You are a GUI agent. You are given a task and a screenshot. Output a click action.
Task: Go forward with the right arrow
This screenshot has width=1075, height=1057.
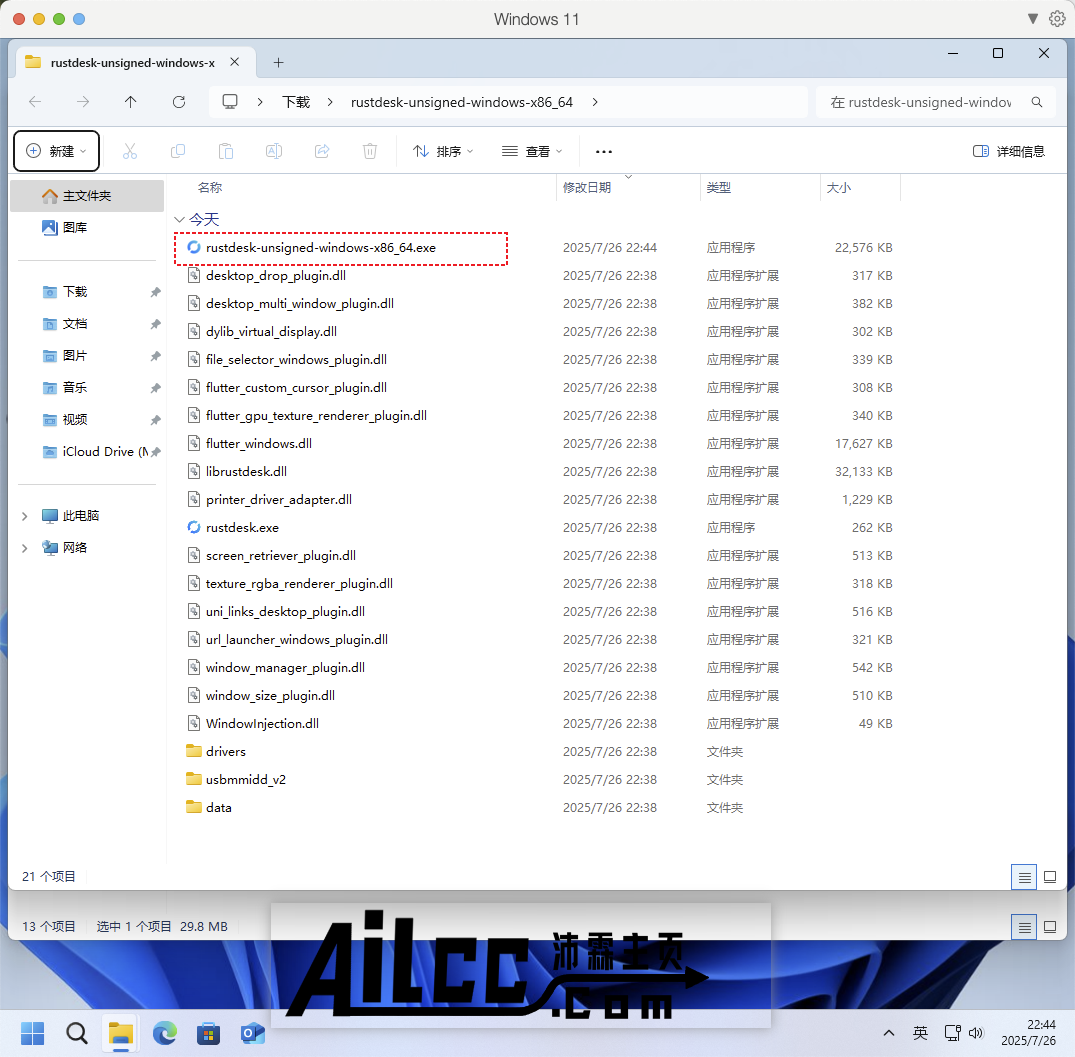coord(83,102)
